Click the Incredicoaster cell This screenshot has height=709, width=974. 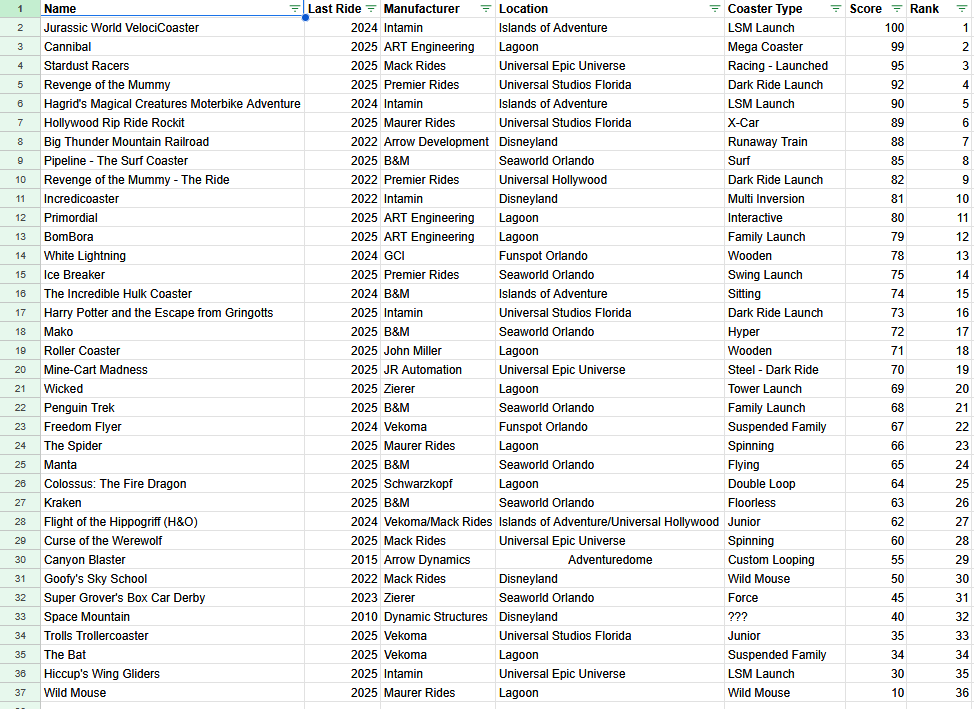(x=173, y=199)
